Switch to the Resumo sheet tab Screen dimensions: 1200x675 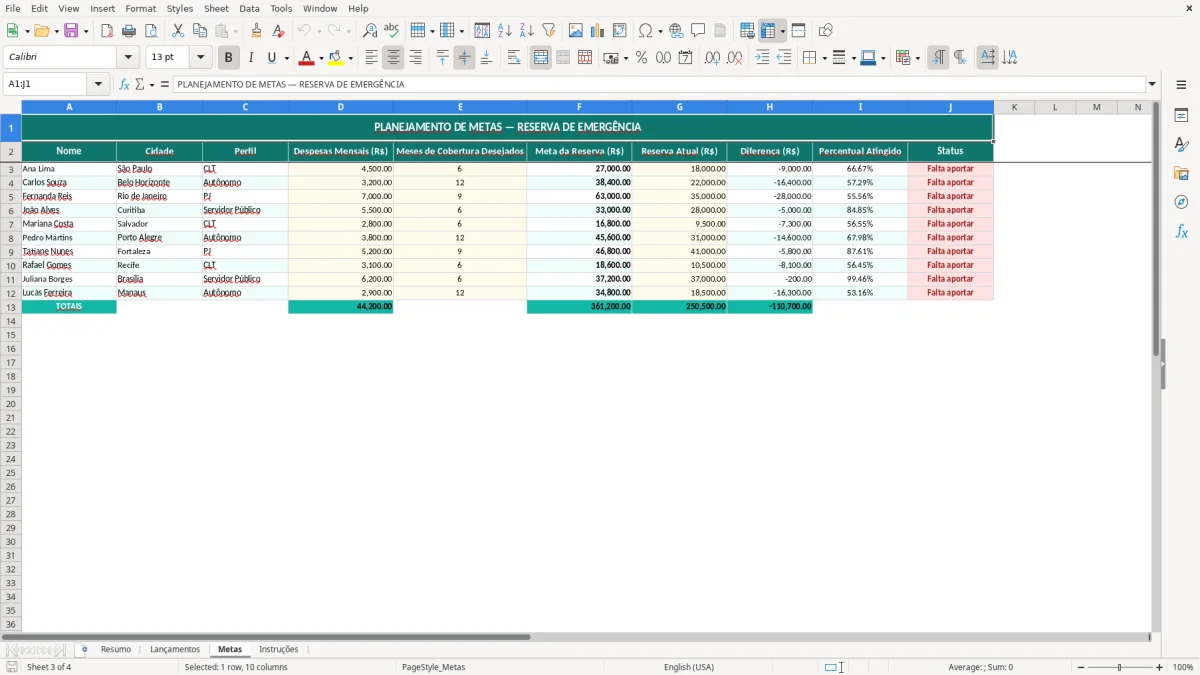(x=116, y=650)
